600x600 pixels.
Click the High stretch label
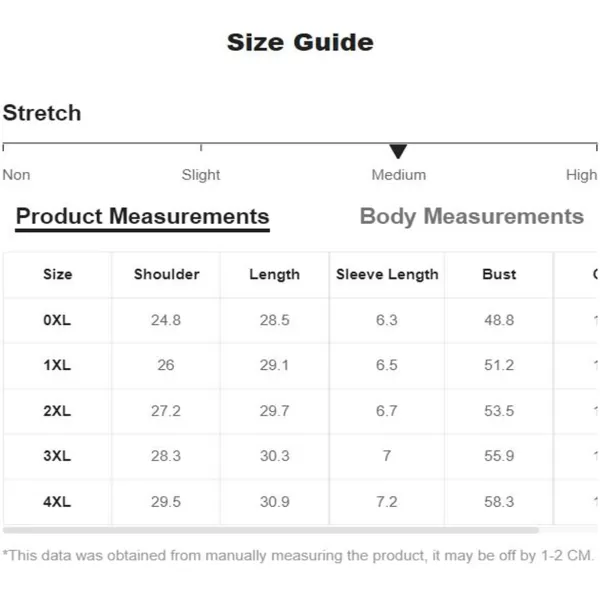[x=581, y=175]
